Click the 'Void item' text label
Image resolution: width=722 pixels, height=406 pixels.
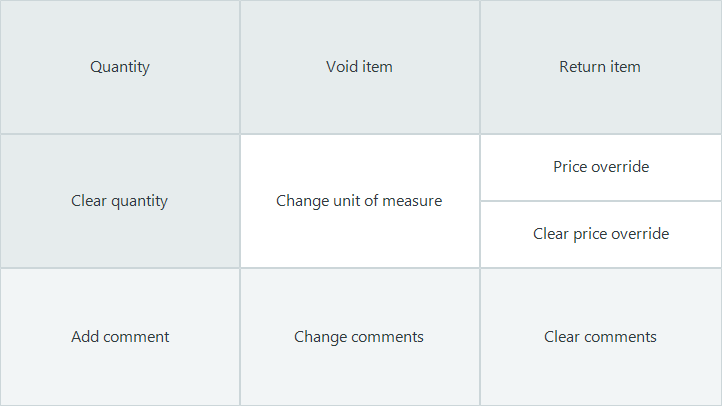click(x=359, y=67)
